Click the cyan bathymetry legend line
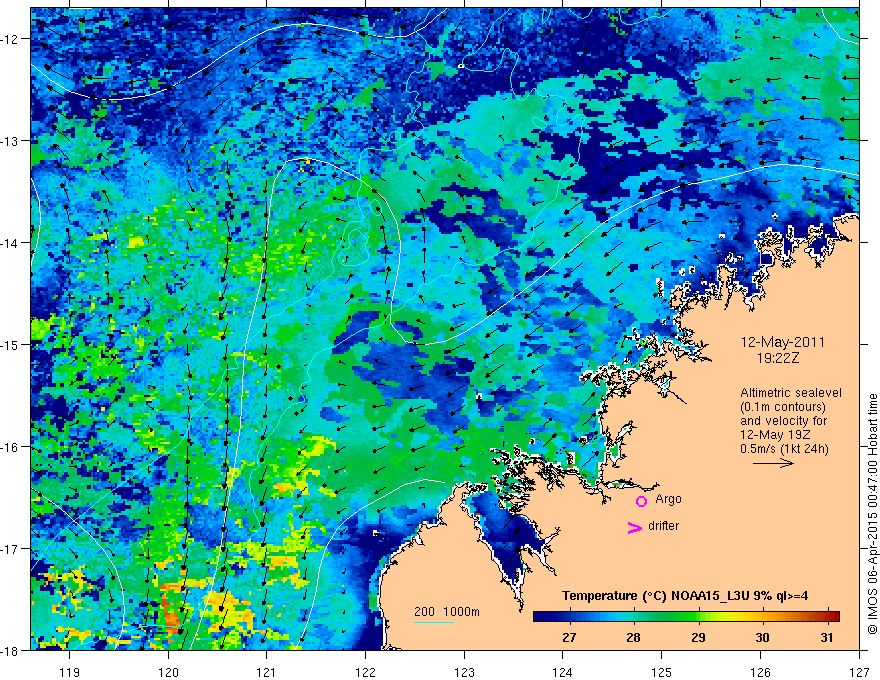The width and height of the screenshot is (880, 680). pos(434,622)
